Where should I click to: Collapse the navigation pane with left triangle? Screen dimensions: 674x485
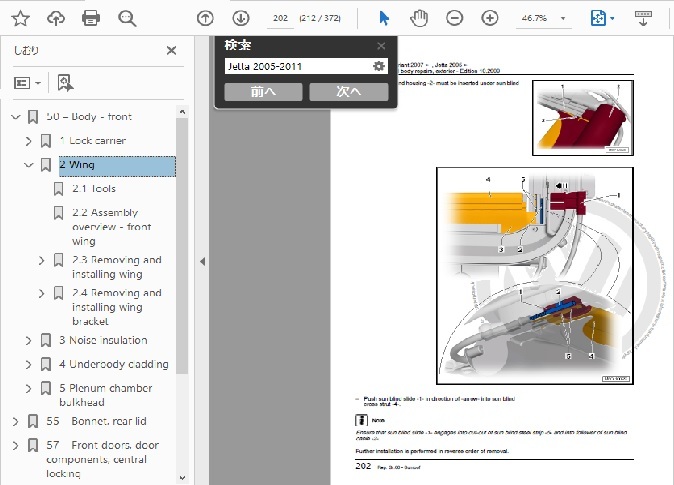click(202, 261)
